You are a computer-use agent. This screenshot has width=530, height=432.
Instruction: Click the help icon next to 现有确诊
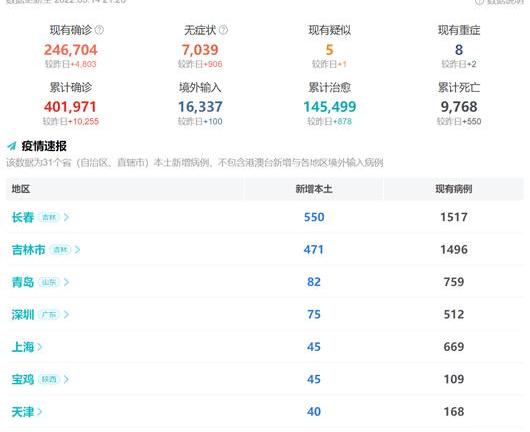99,30
